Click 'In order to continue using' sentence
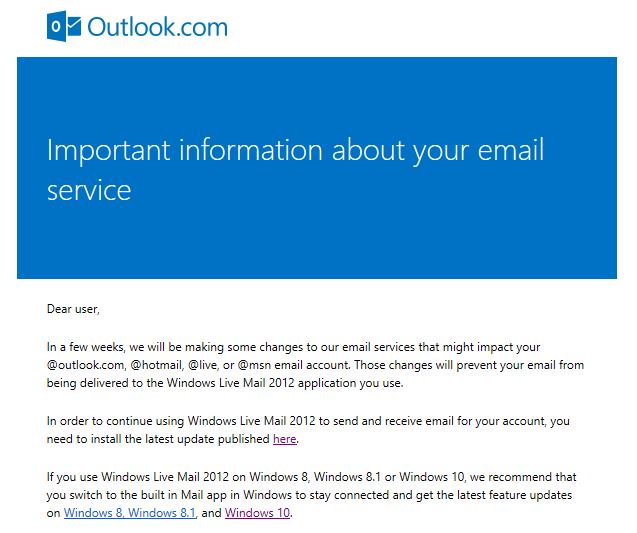Viewport: 637px width, 533px height. click(115, 420)
